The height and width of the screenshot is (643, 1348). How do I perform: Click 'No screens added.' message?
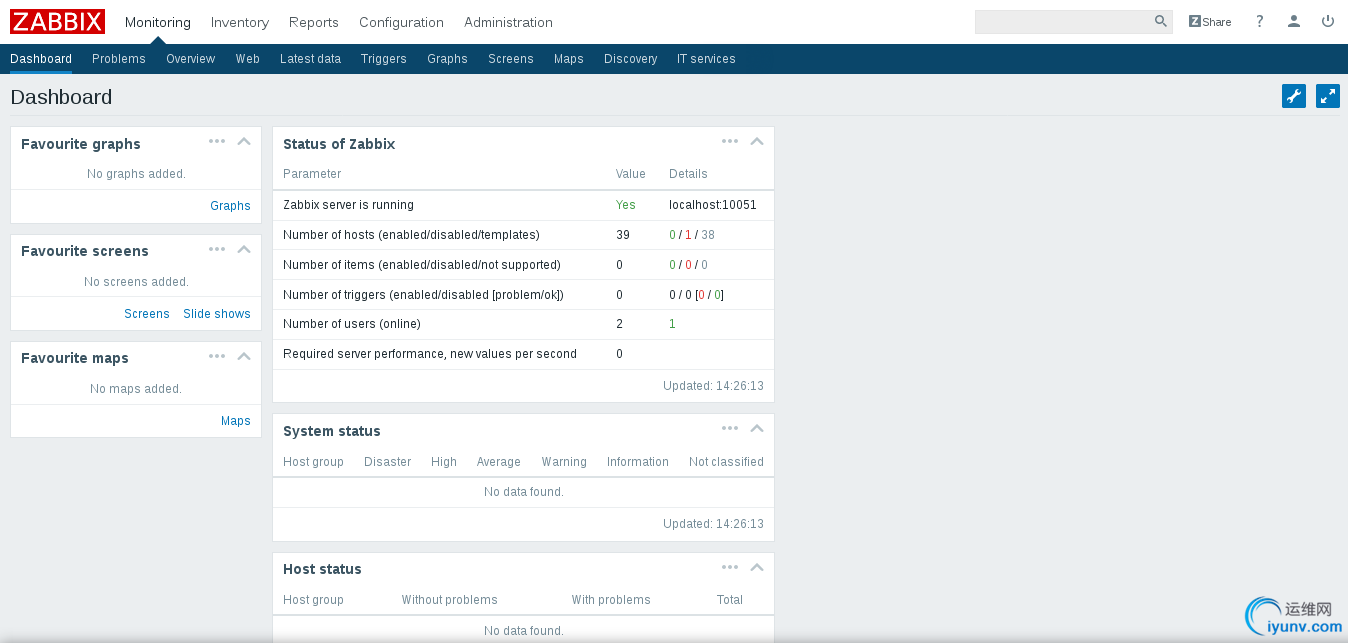pos(136,282)
